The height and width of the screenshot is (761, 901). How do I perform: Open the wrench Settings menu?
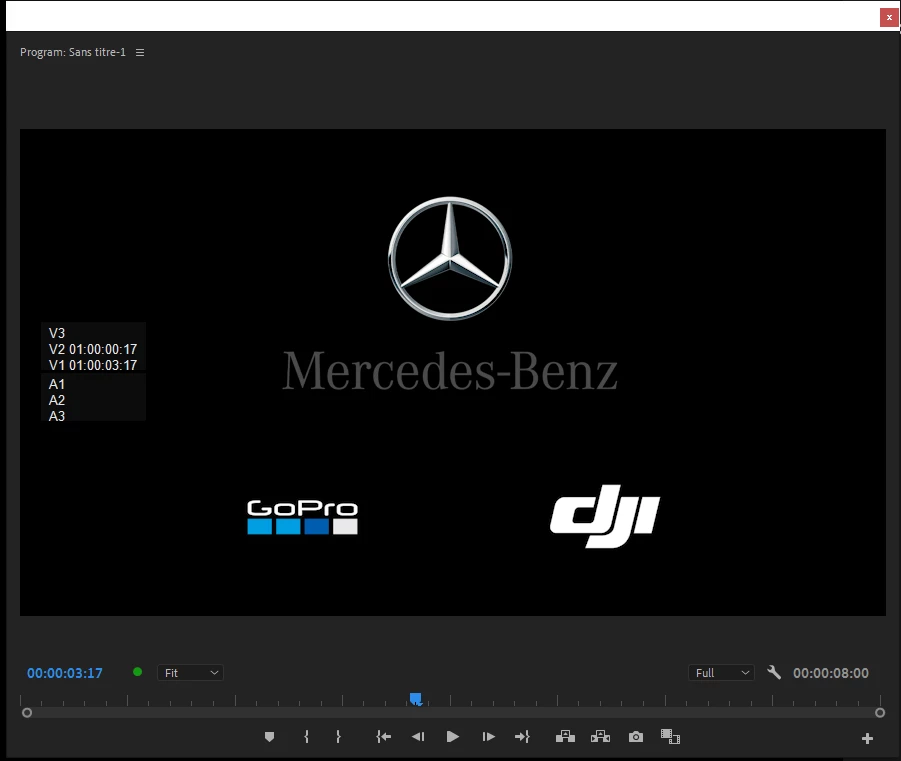click(x=774, y=672)
